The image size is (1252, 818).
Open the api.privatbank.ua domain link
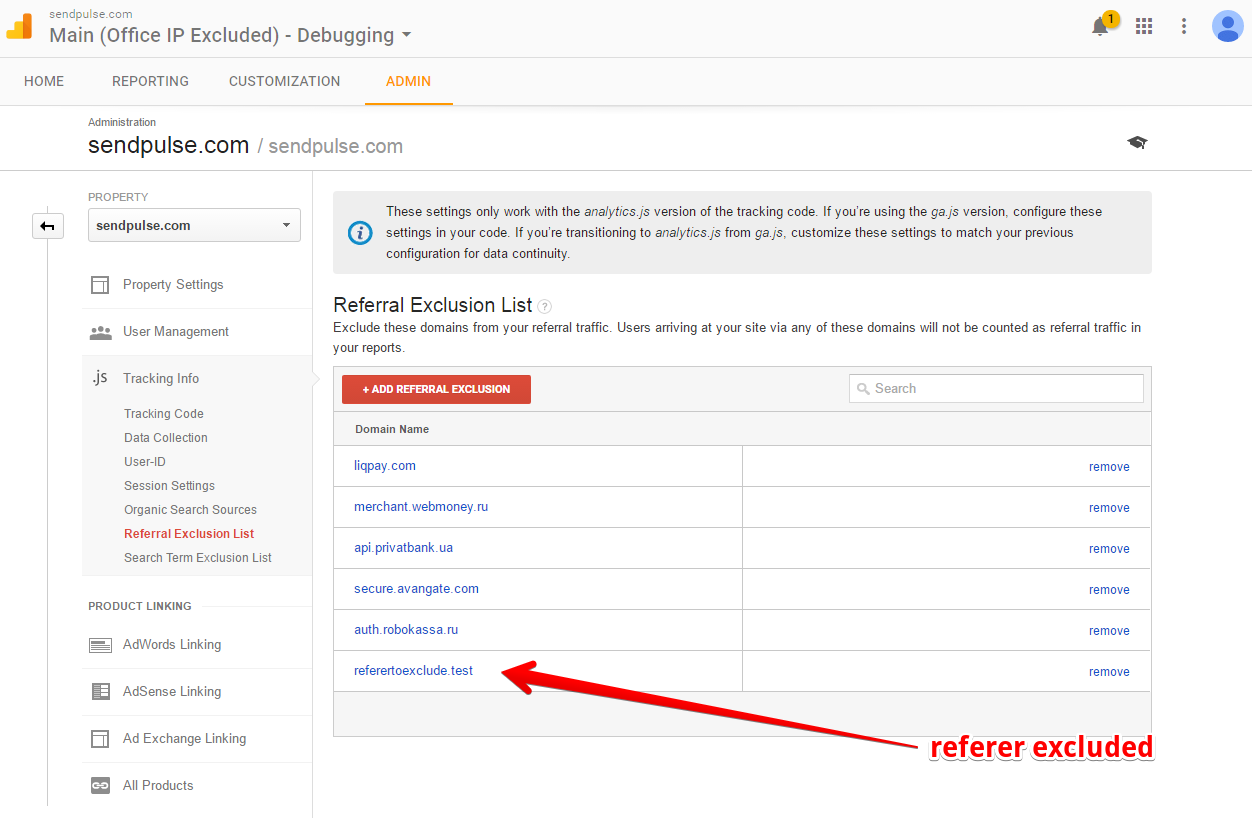point(403,548)
